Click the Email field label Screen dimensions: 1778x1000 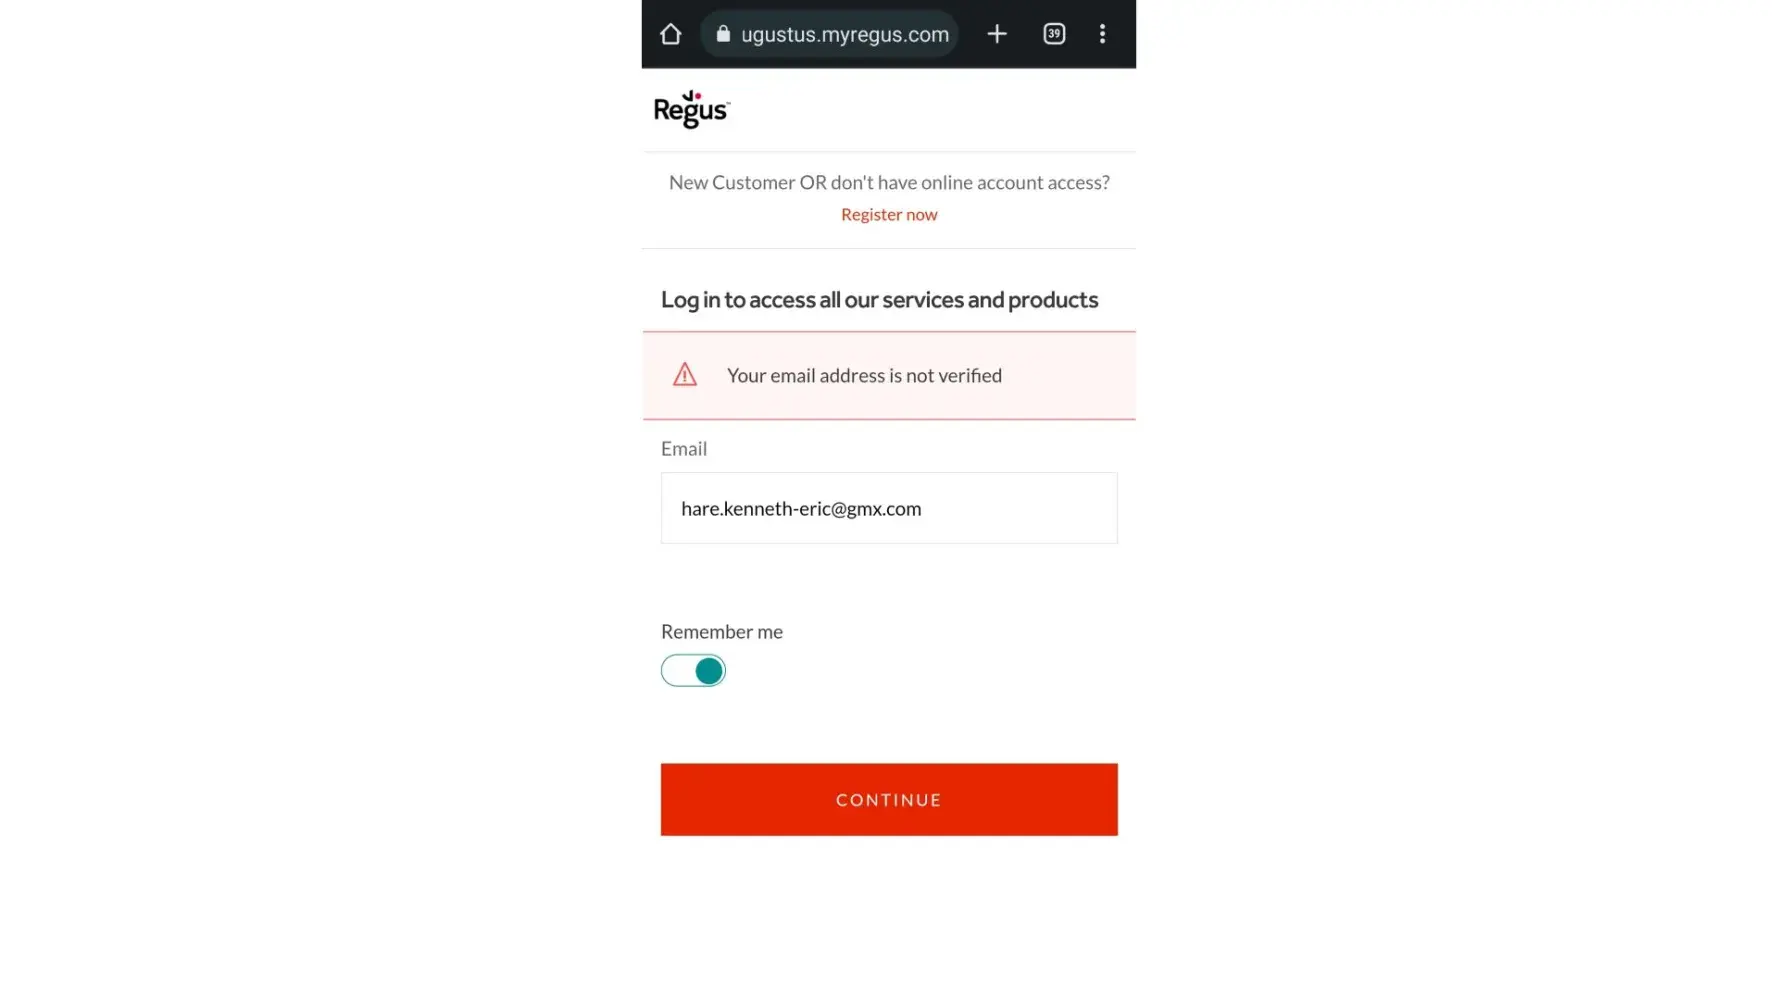pos(683,449)
